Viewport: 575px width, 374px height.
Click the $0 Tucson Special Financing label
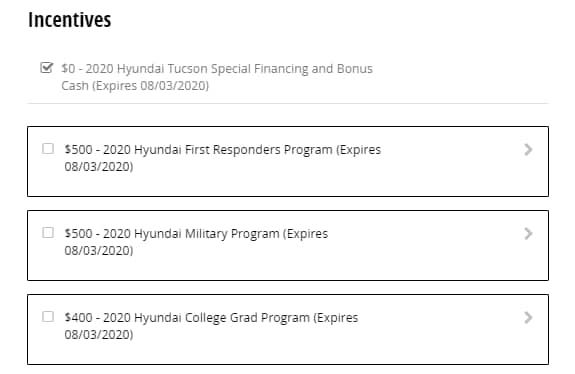[217, 77]
